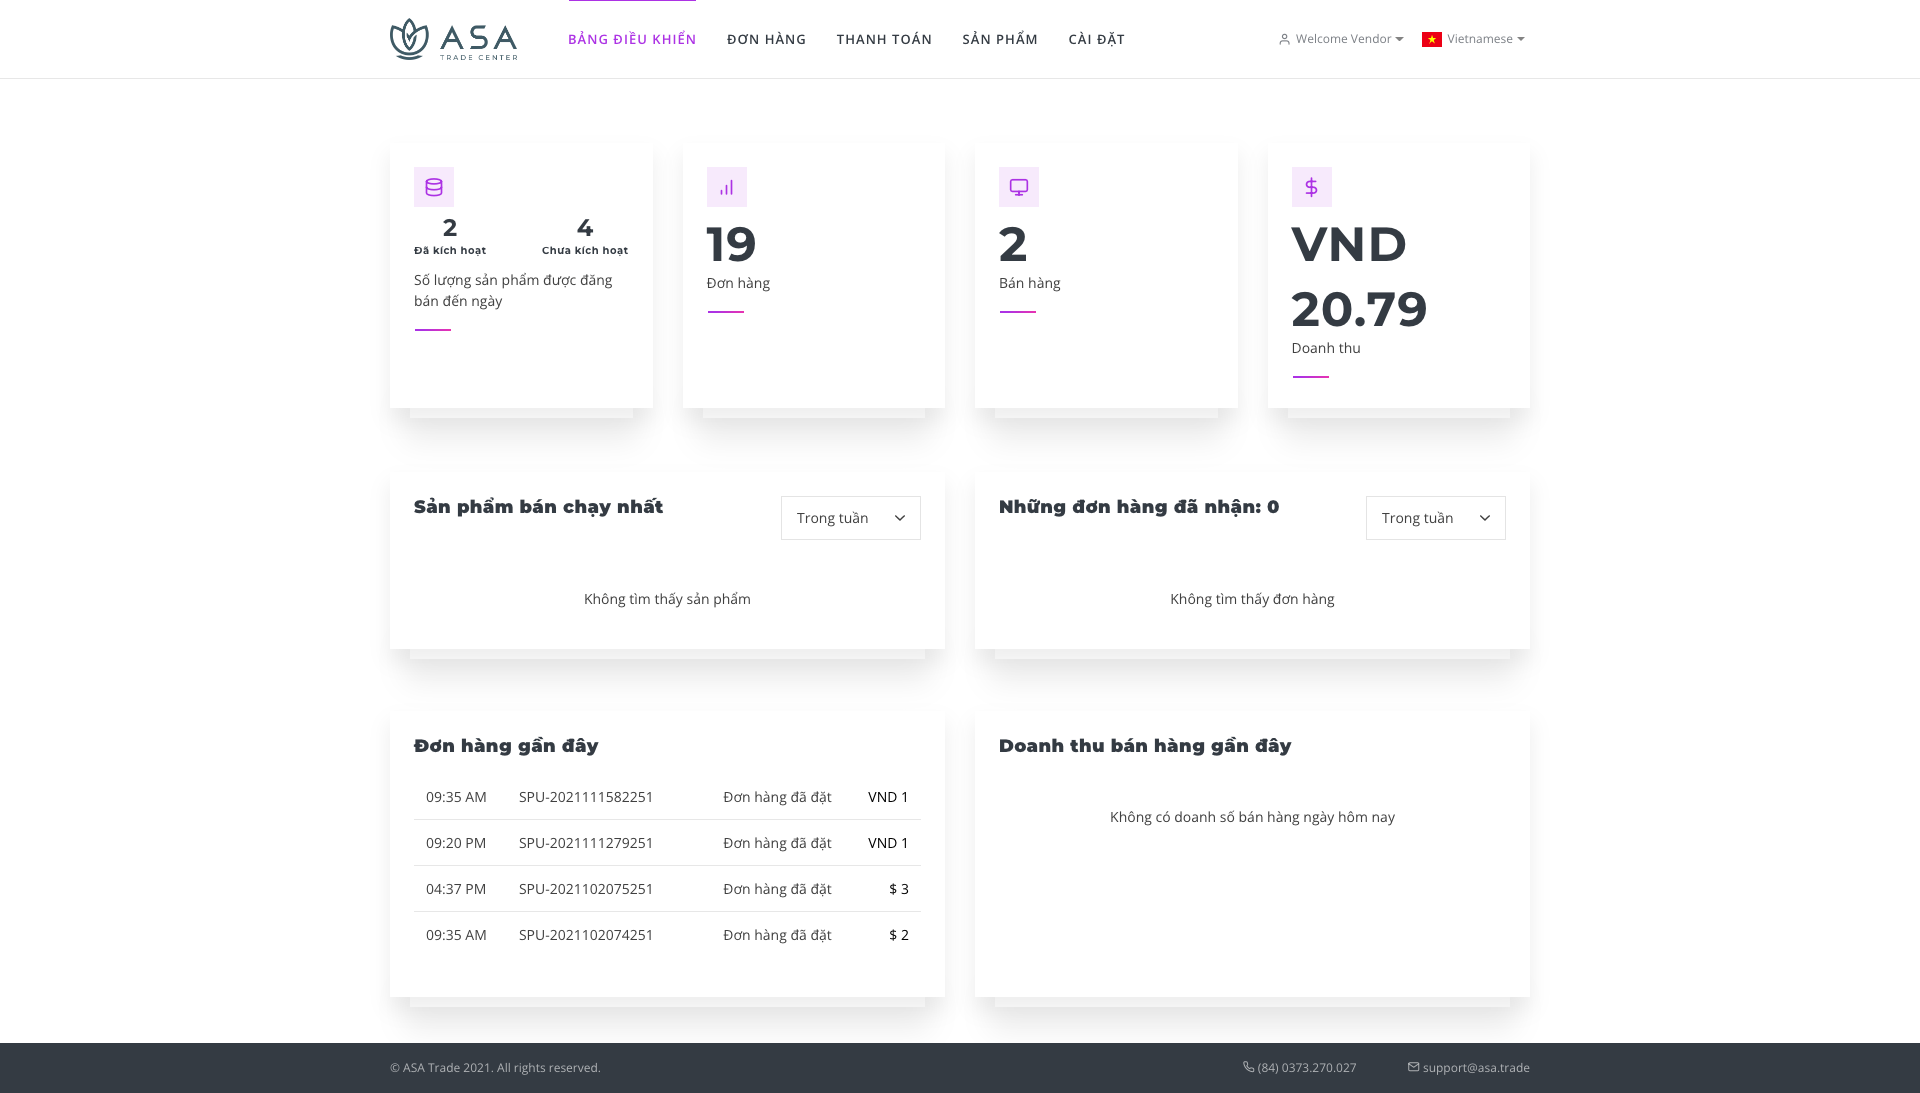Expand Trong tuần filter for received orders
This screenshot has width=1920, height=1093.
(1436, 518)
